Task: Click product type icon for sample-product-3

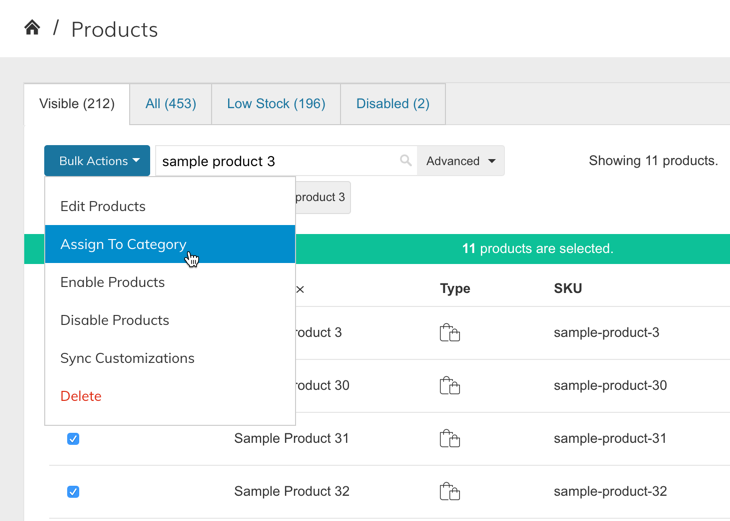Action: (450, 333)
